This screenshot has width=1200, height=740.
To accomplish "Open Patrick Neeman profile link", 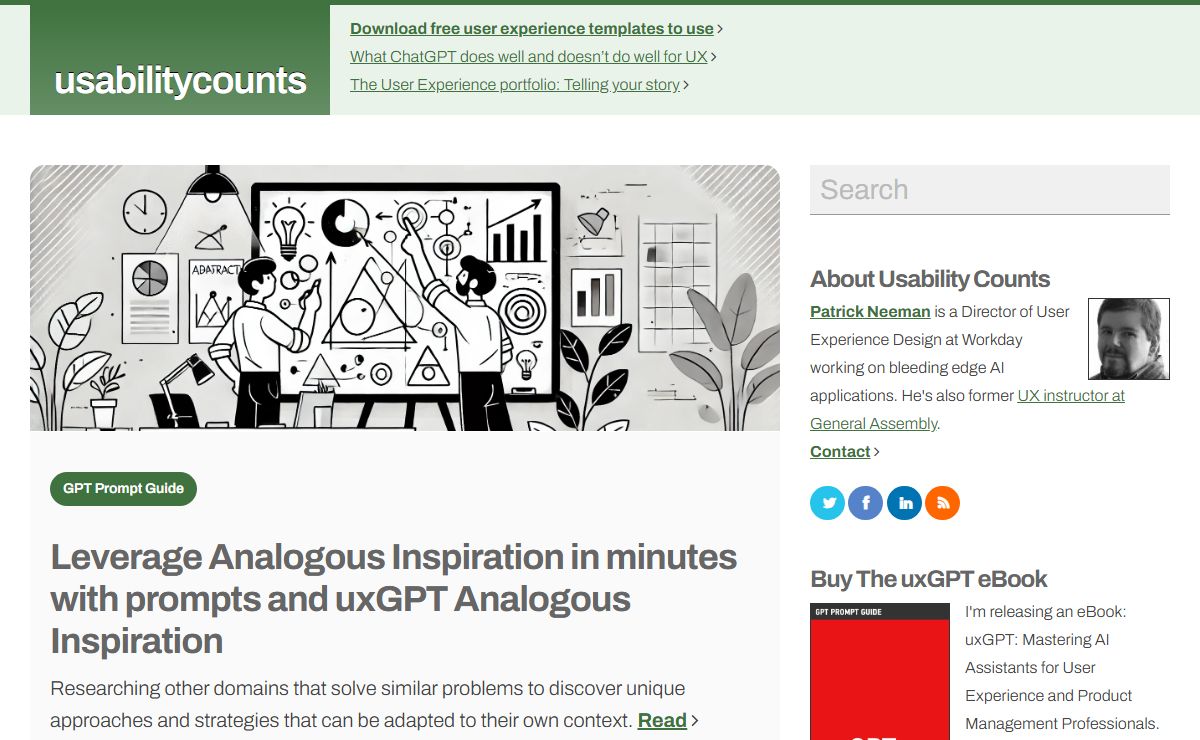I will (870, 312).
